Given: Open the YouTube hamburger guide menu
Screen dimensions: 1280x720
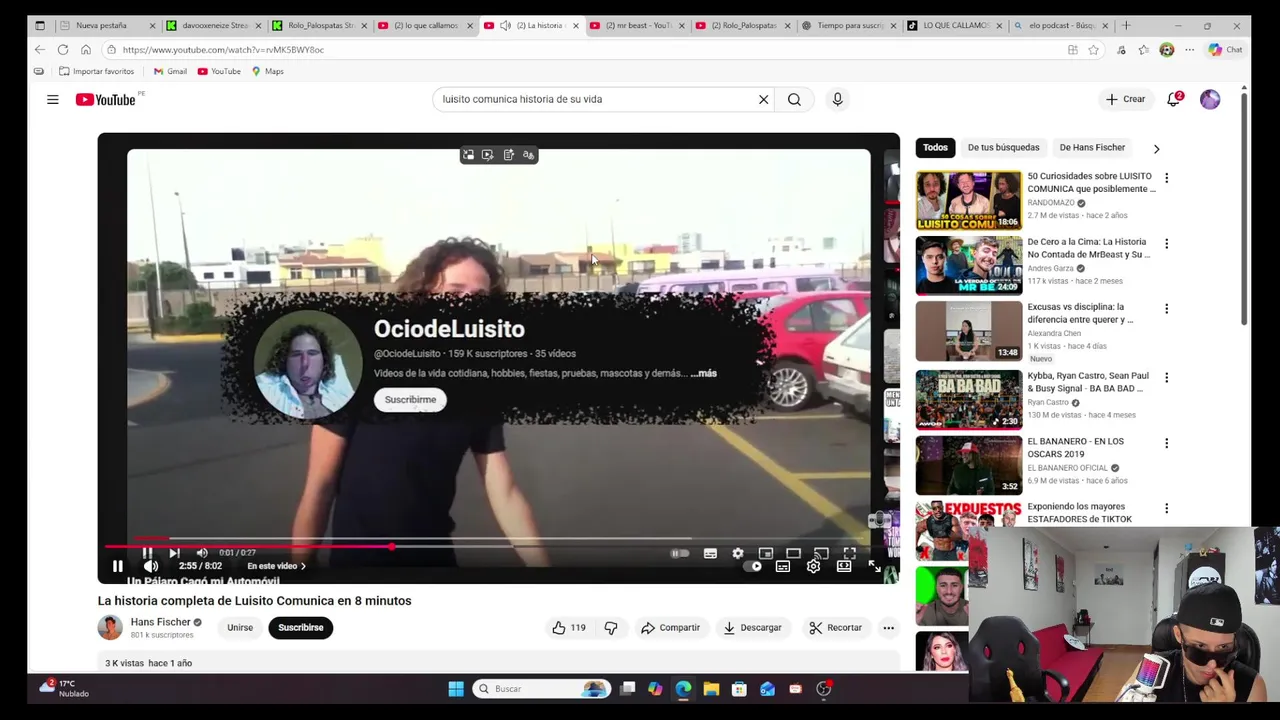Looking at the screenshot, I should point(52,99).
